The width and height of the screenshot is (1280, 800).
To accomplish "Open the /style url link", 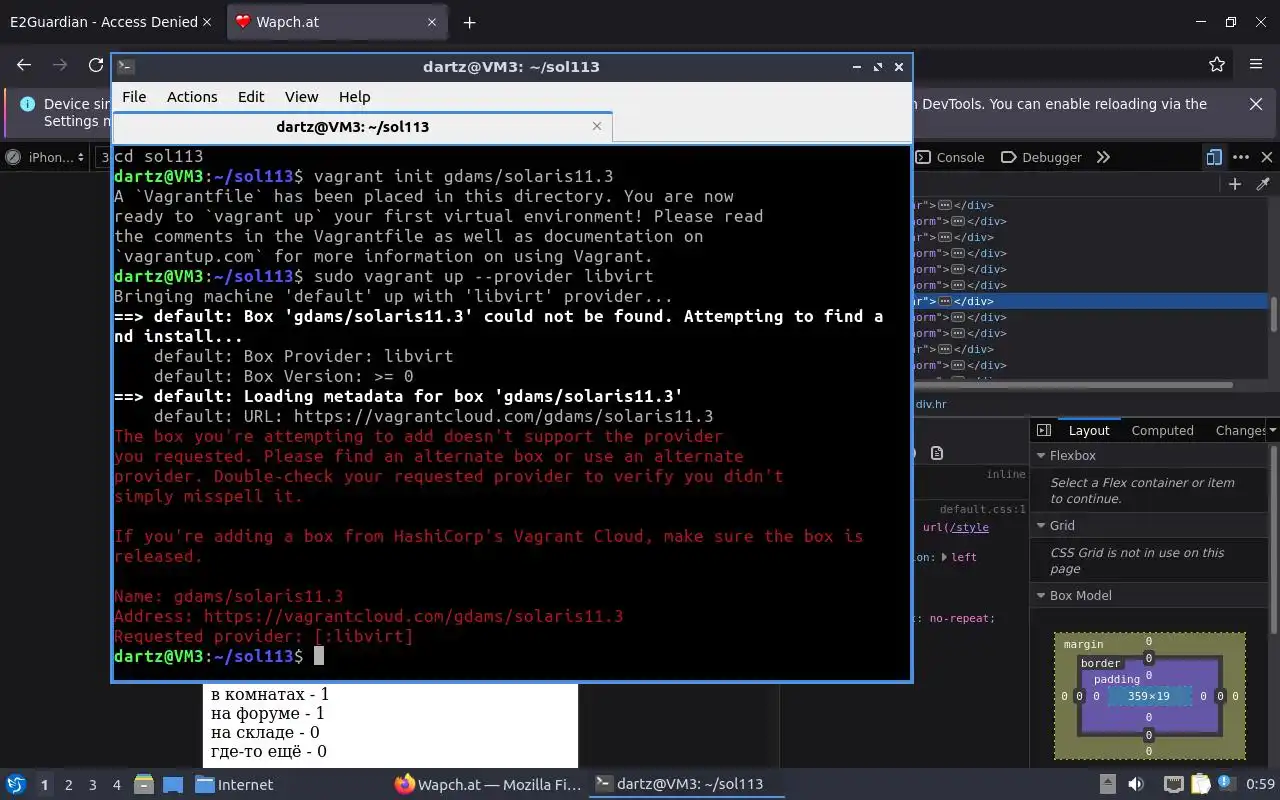I will pos(968,527).
